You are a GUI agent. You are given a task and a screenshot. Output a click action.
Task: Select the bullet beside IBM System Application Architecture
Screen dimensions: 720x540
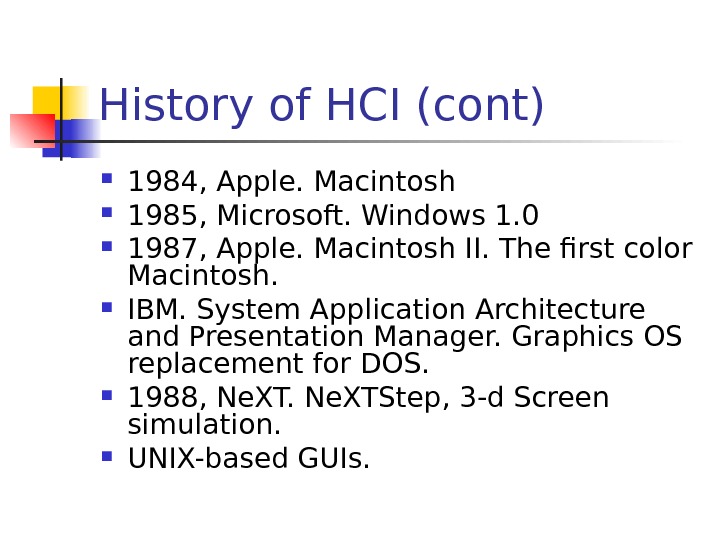coord(107,308)
